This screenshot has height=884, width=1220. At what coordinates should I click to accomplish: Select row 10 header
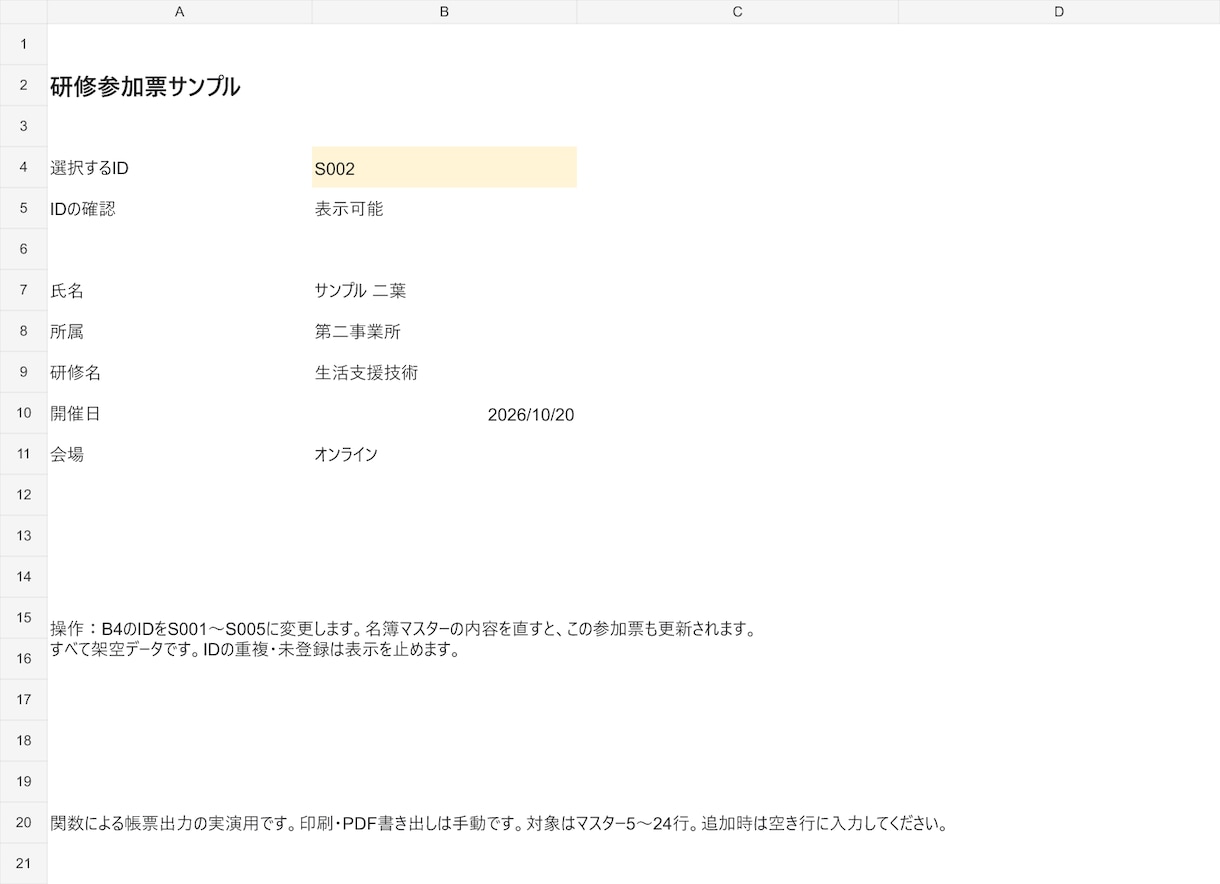click(23, 413)
